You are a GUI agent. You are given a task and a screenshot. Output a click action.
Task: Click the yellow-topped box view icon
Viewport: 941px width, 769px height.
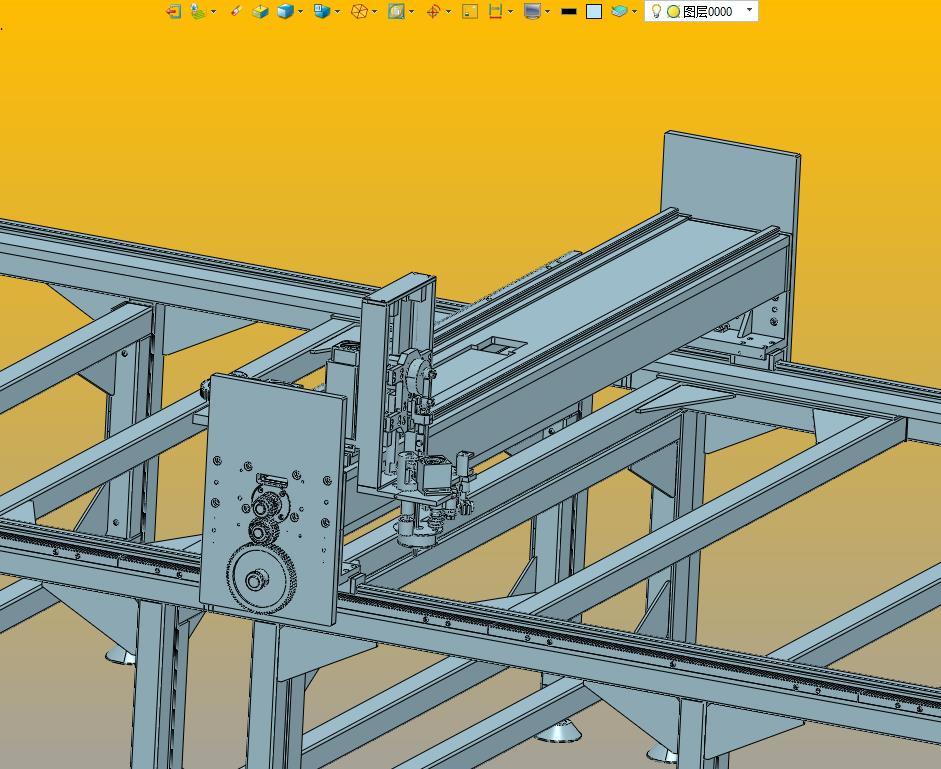tap(259, 11)
